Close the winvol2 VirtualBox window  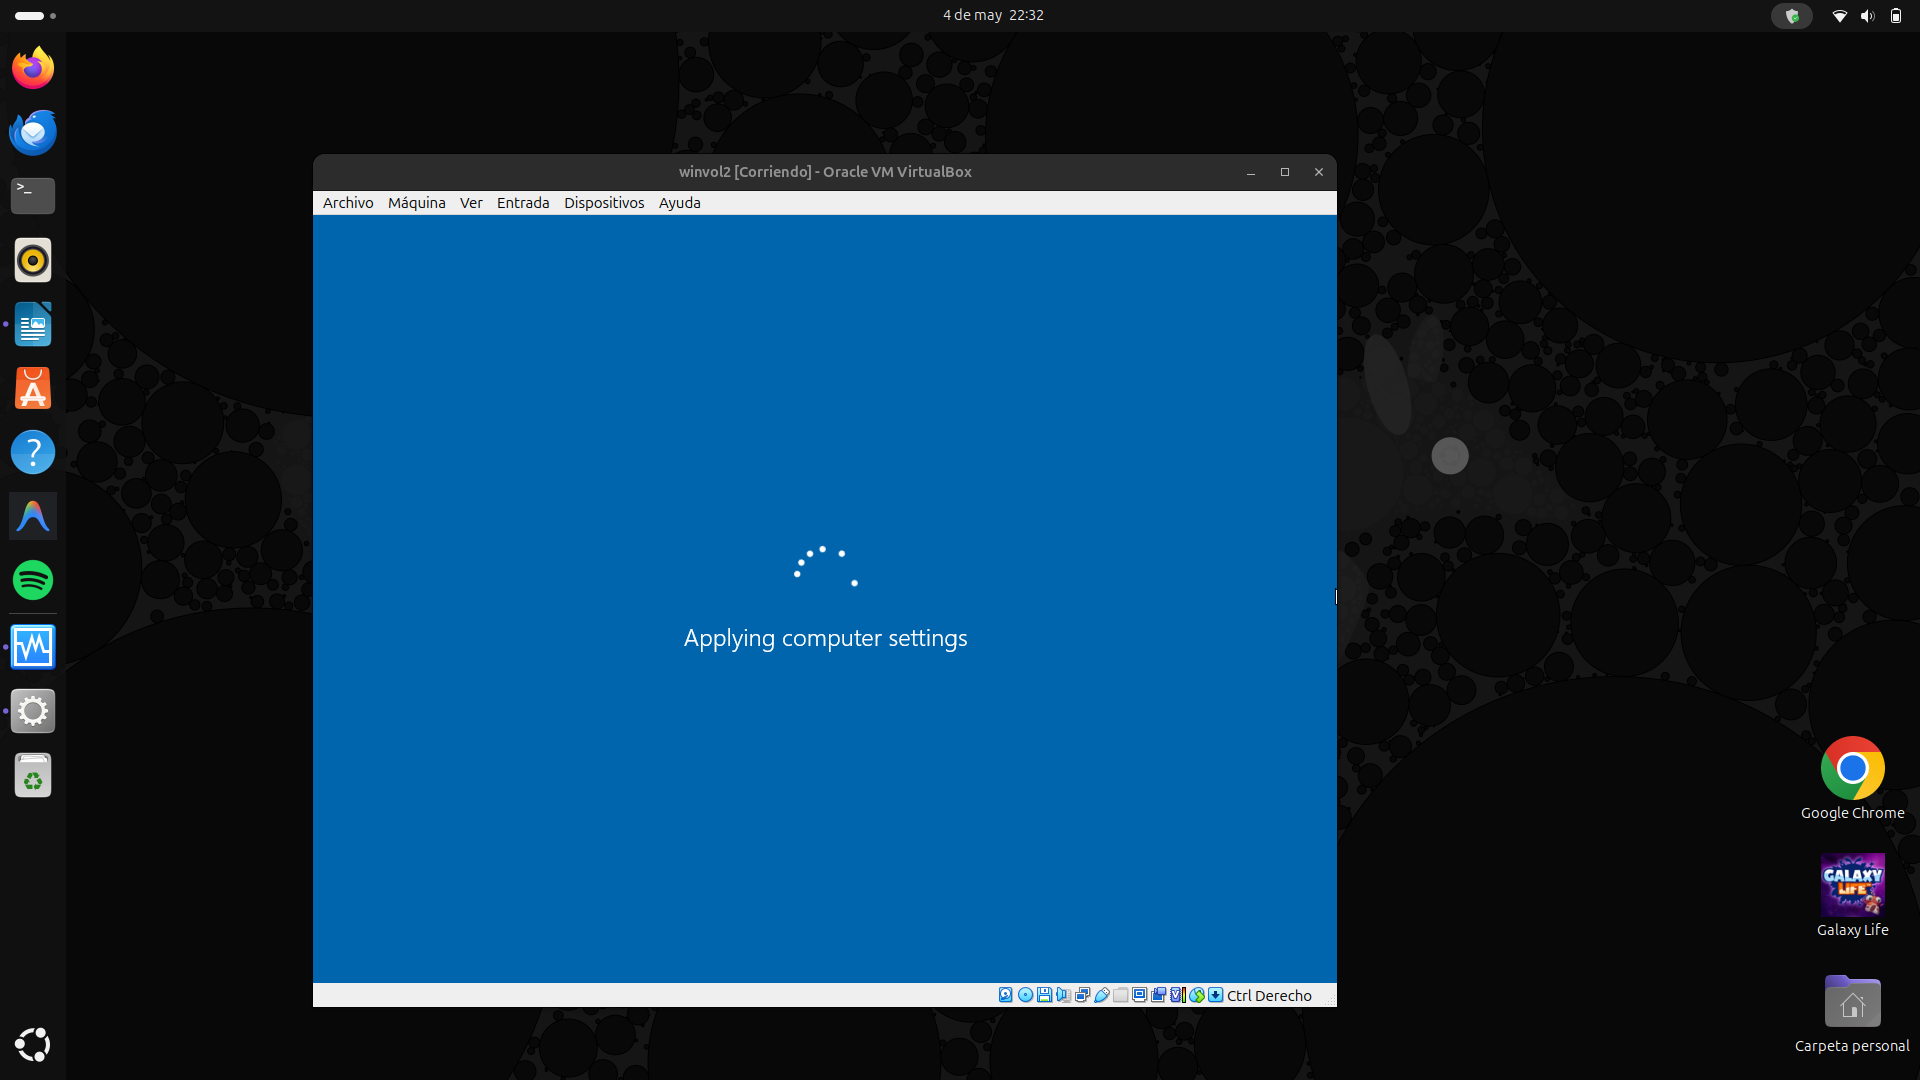click(1319, 172)
